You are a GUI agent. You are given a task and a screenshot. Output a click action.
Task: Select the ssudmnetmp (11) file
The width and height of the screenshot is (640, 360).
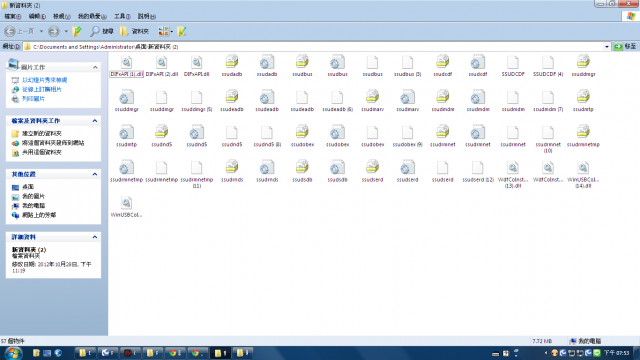pos(197,174)
